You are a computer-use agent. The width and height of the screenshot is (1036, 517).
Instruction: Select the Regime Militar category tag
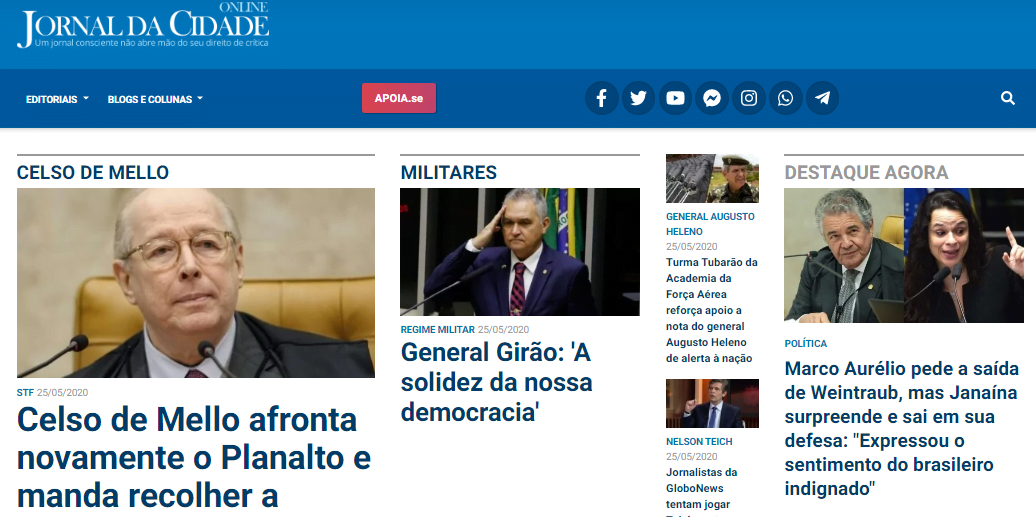[437, 329]
